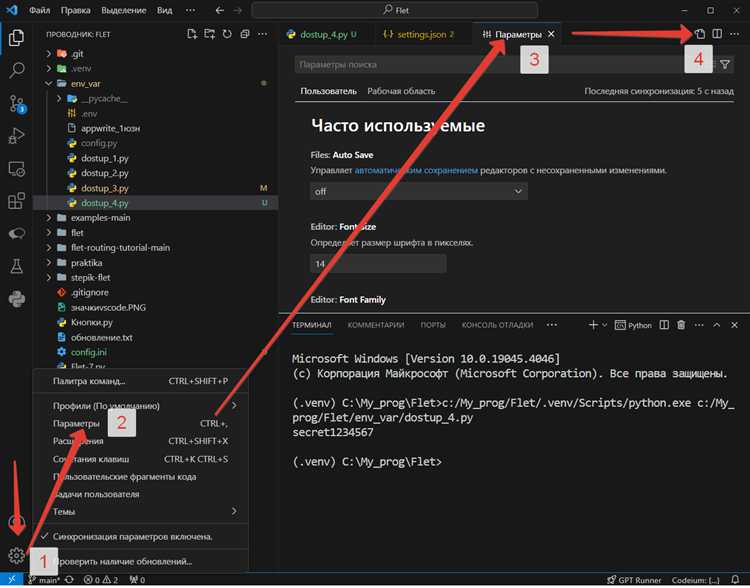
Task: Select the Рабочая область settings scope
Action: pyautogui.click(x=401, y=91)
